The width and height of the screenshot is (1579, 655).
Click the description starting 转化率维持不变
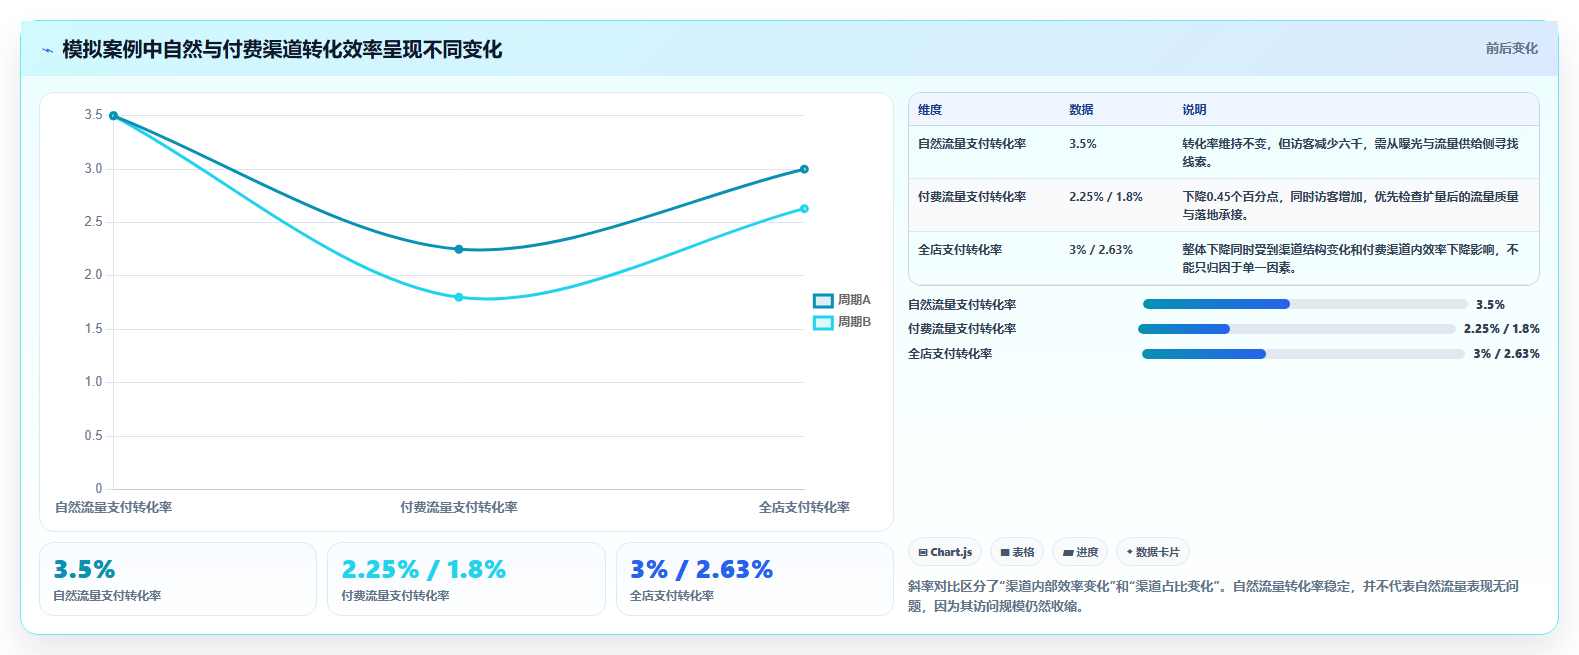[1350, 153]
